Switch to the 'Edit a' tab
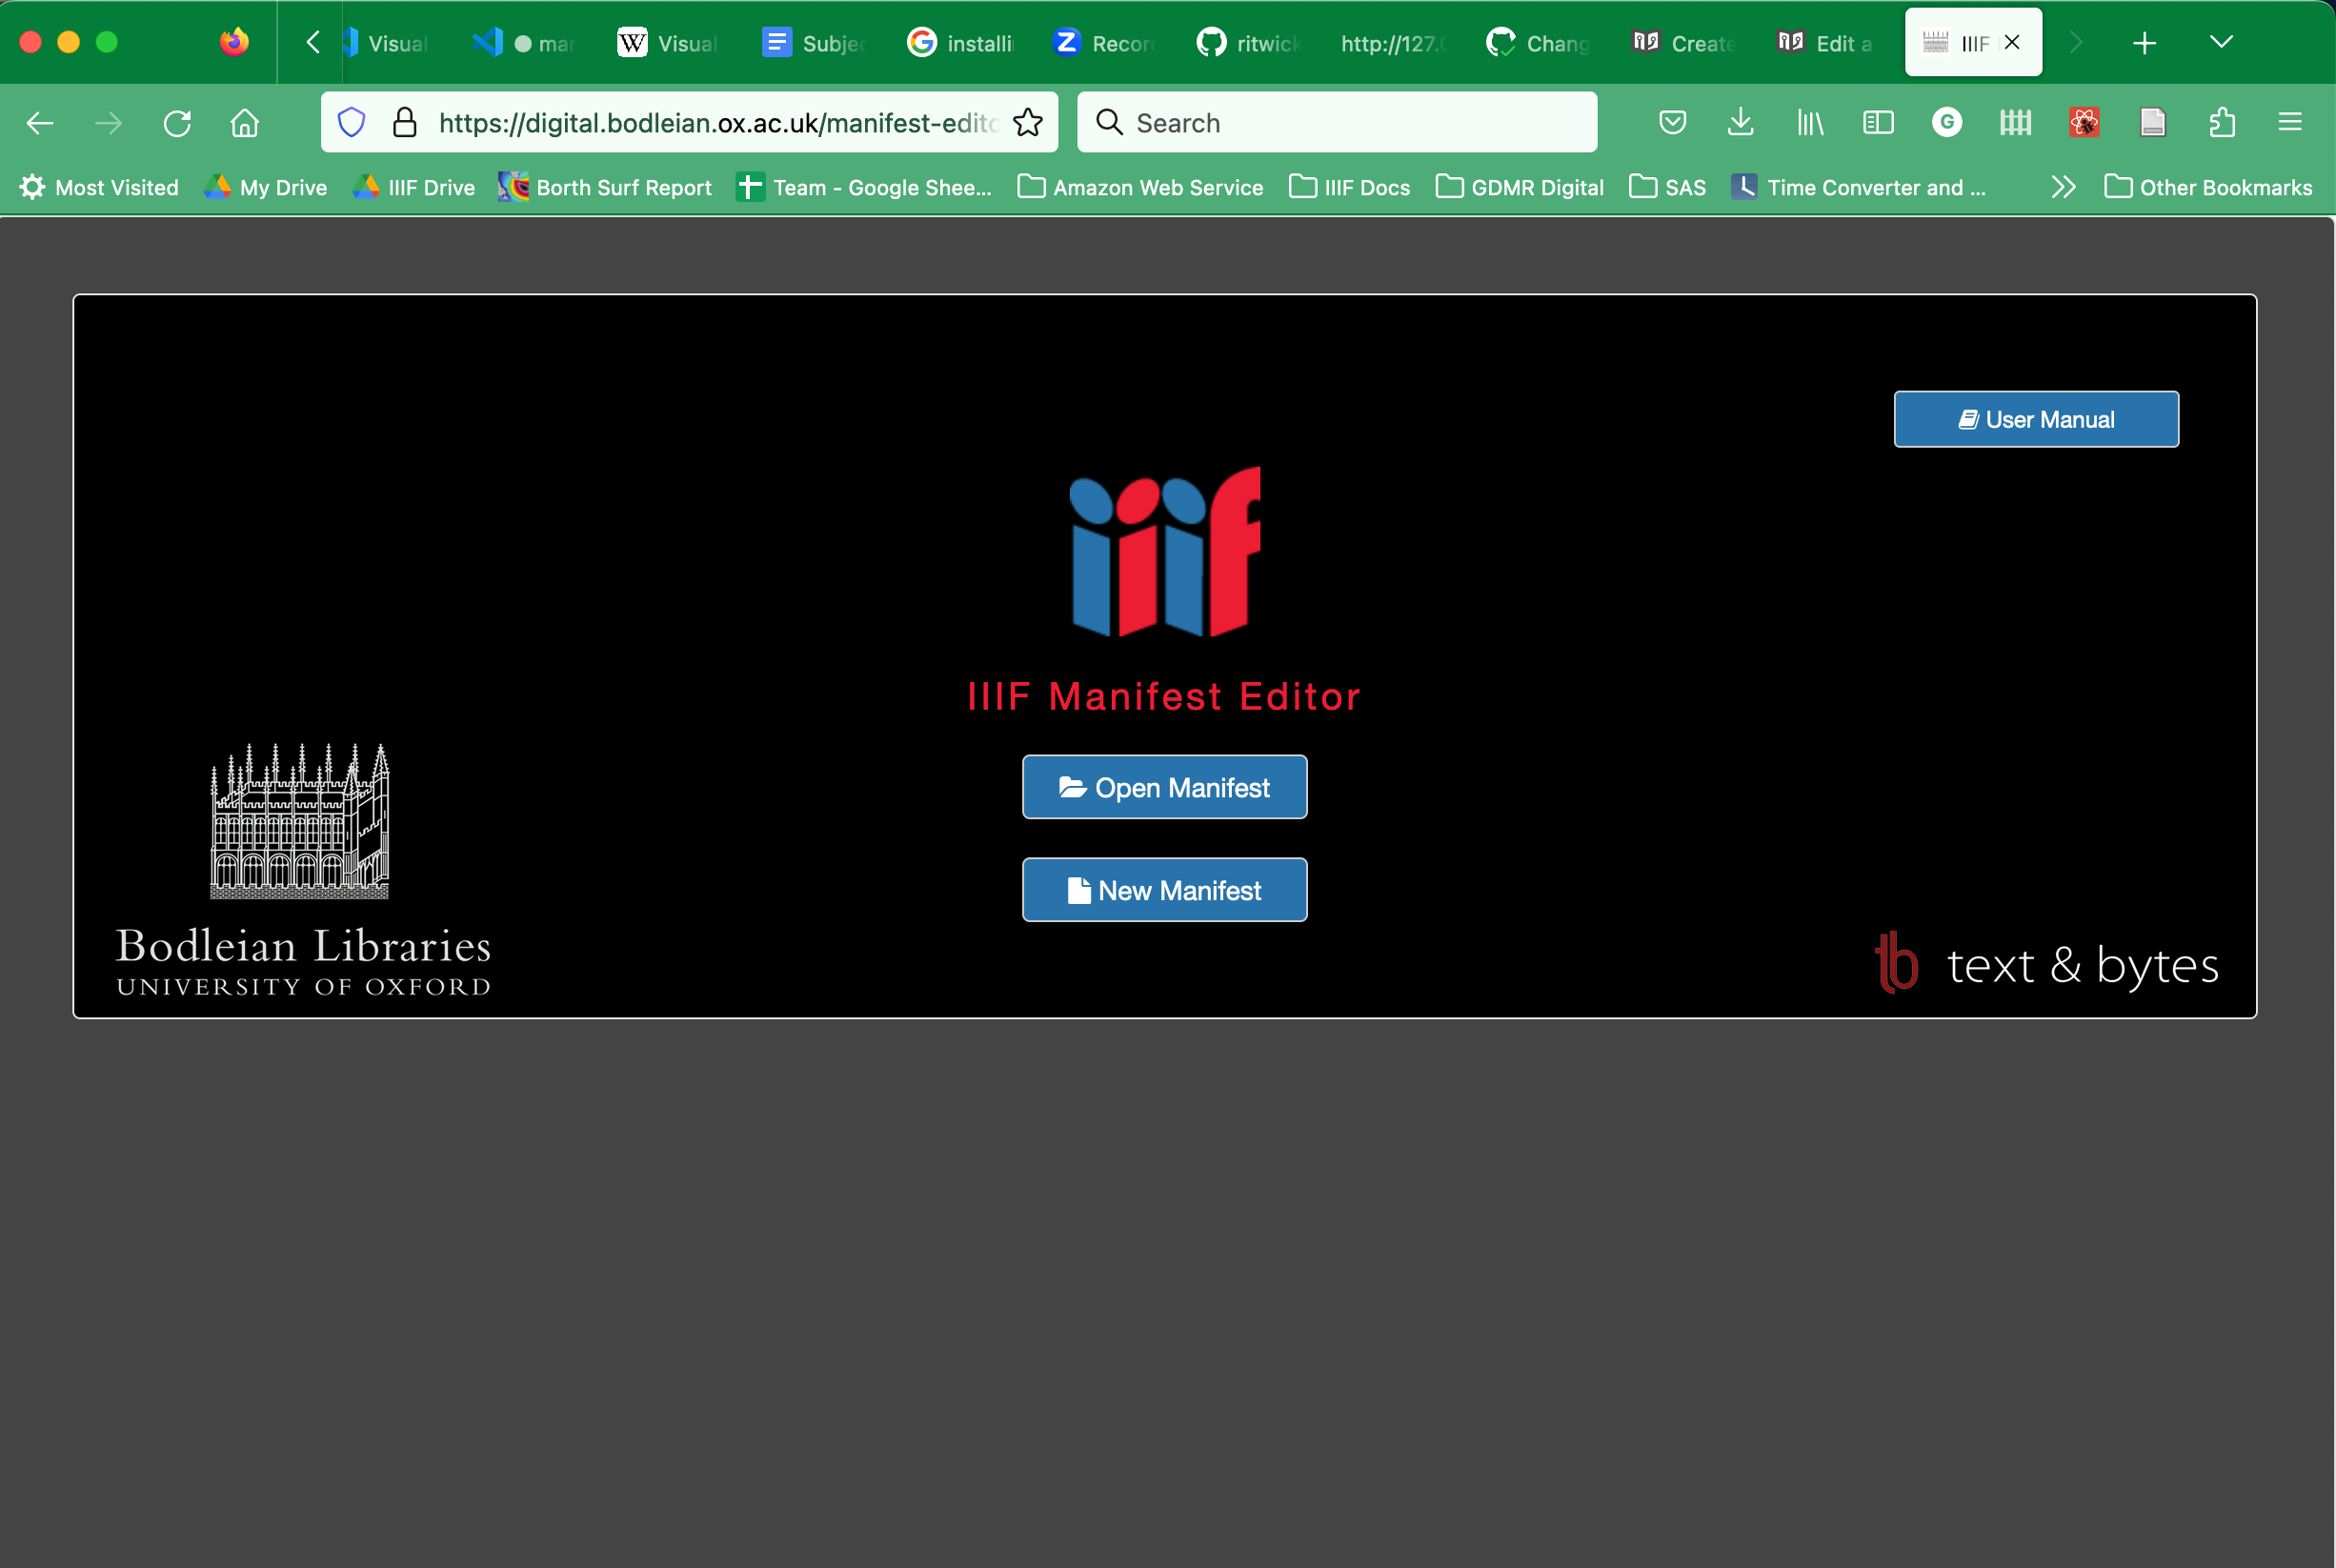This screenshot has width=2336, height=1568. click(x=1827, y=43)
